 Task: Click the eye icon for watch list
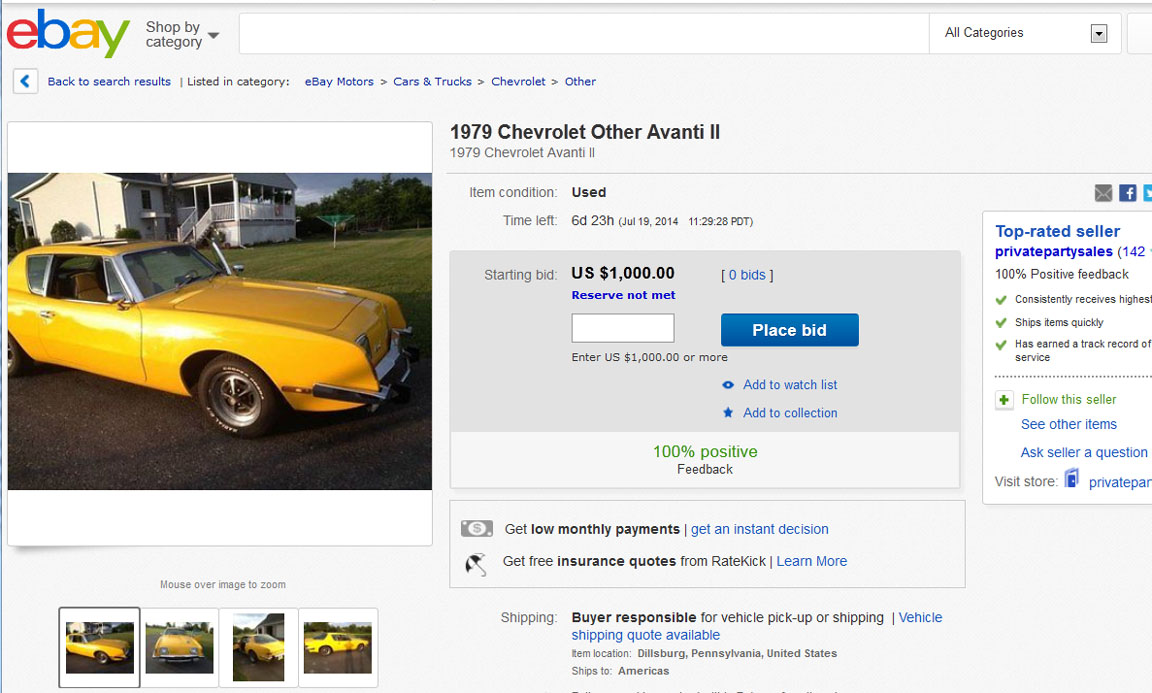728,385
